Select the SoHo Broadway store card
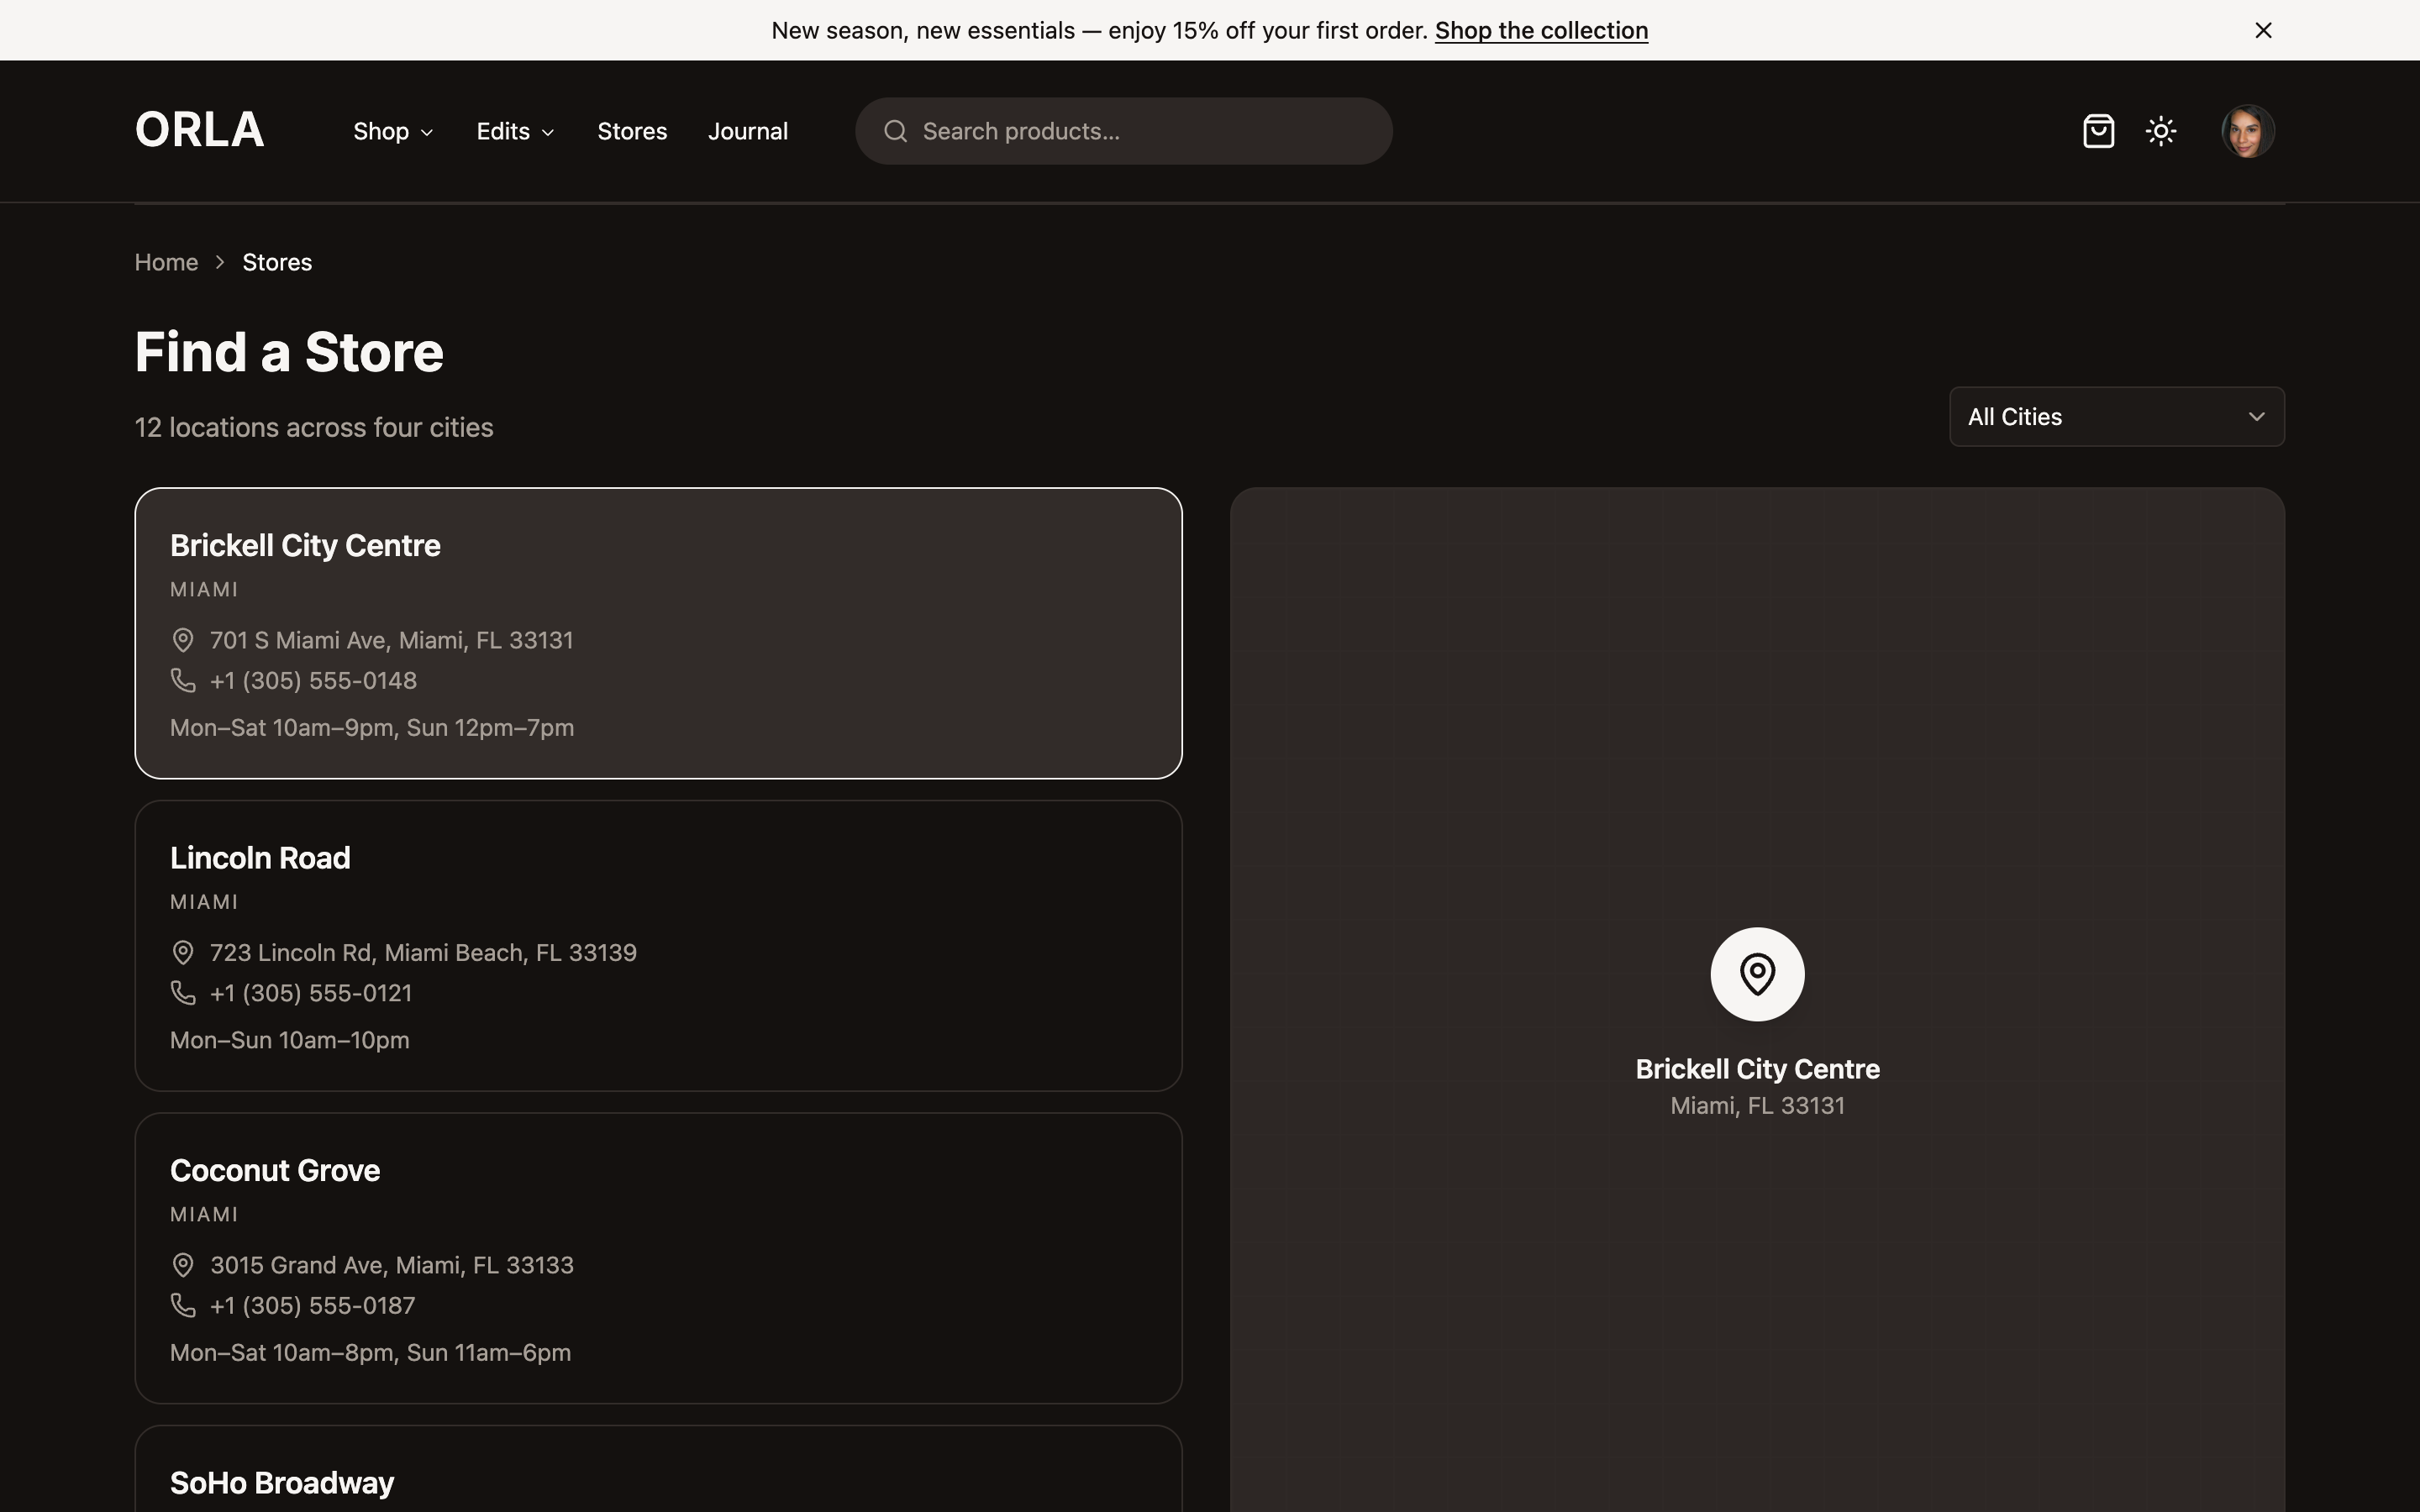This screenshot has height=1512, width=2420. pyautogui.click(x=658, y=1470)
